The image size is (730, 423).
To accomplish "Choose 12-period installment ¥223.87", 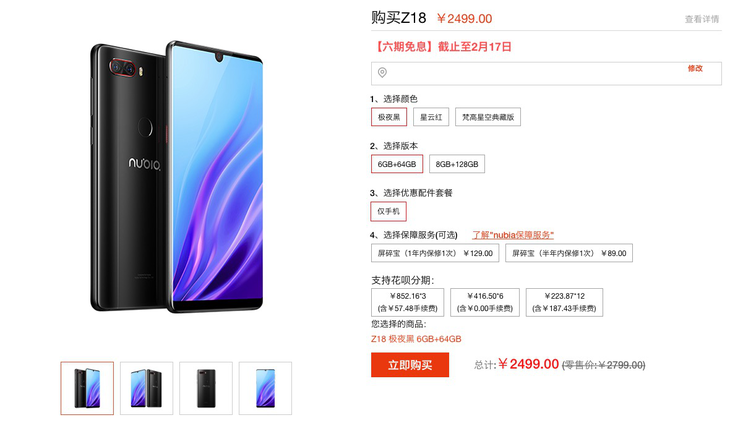I will (564, 302).
